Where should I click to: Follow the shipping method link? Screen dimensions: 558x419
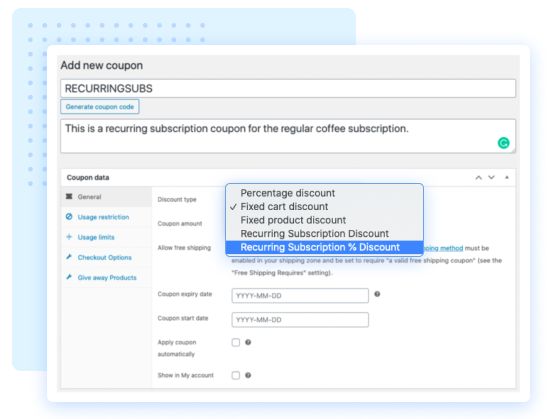coord(443,248)
